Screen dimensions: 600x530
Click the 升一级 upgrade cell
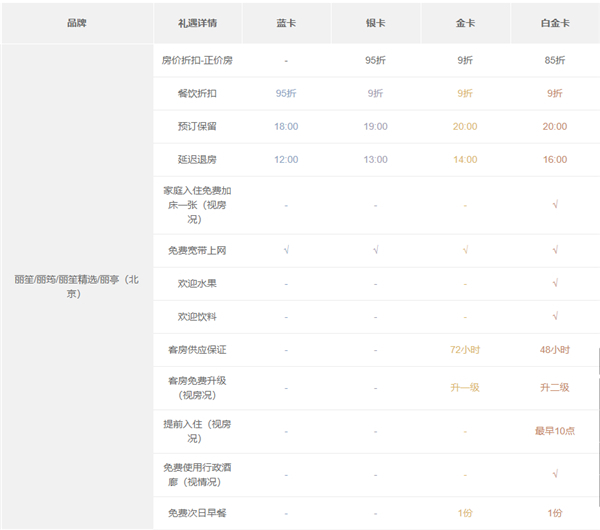[x=465, y=387]
